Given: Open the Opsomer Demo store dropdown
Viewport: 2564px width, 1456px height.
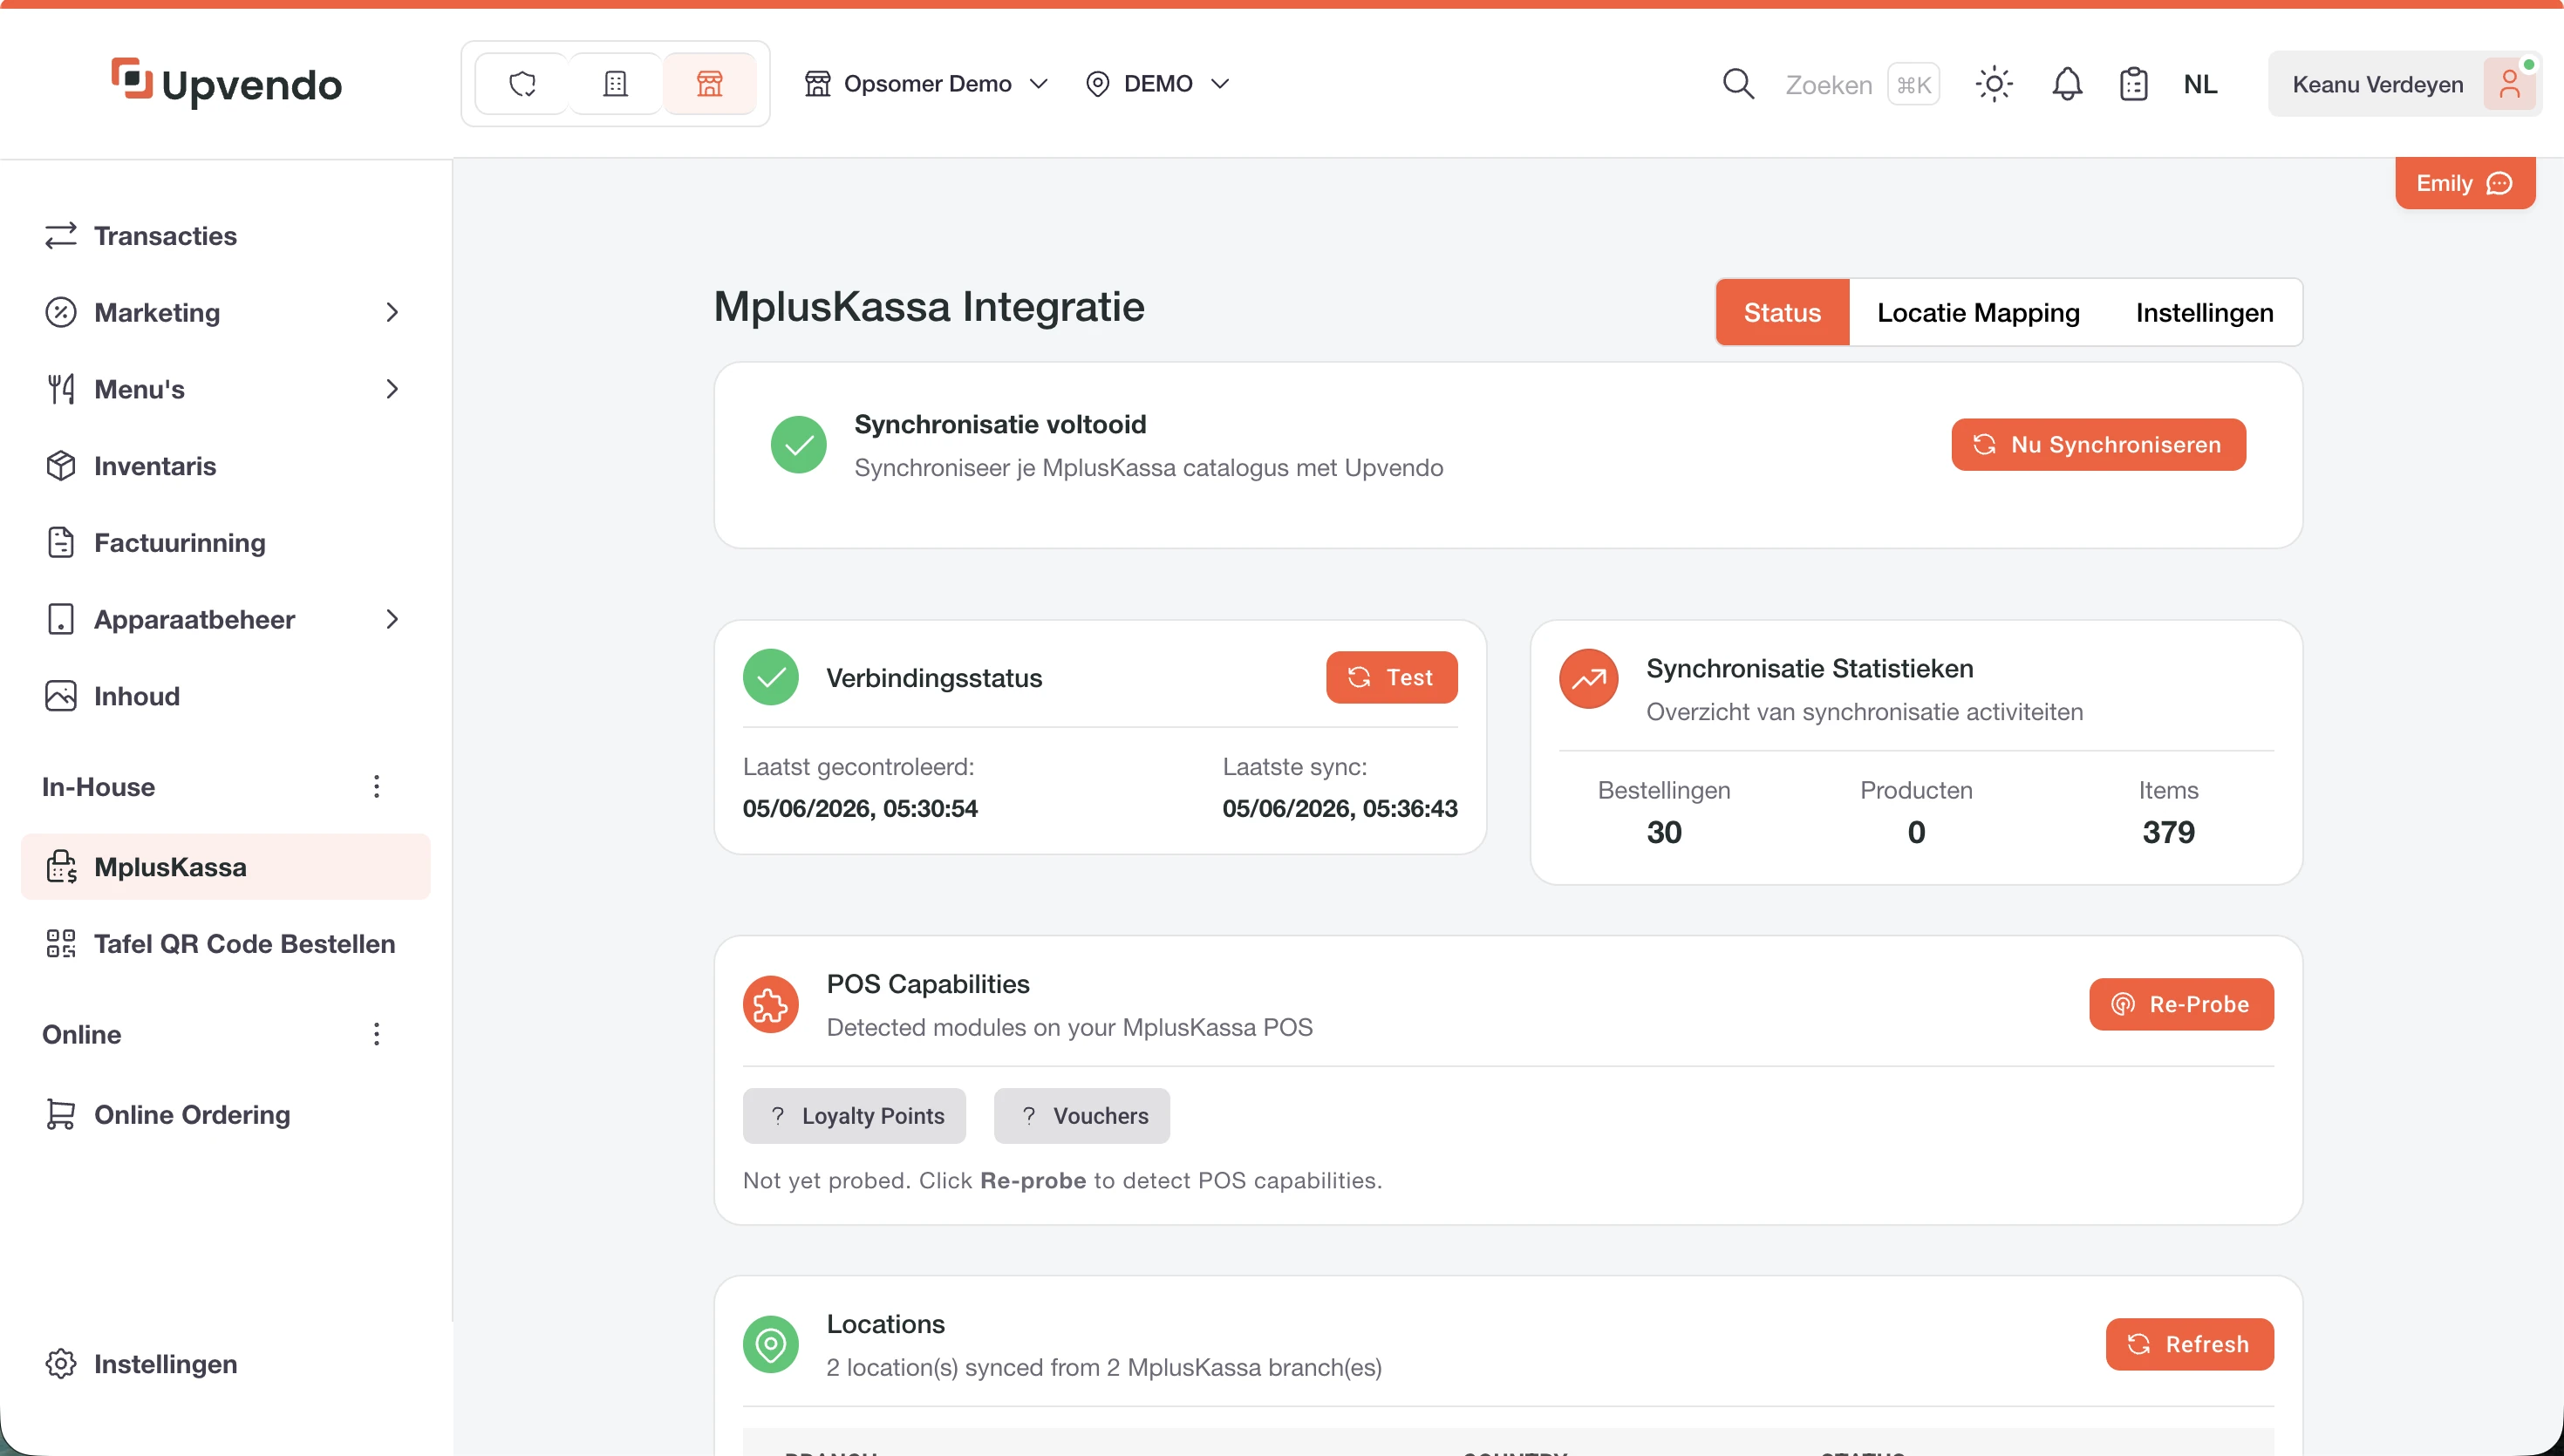Looking at the screenshot, I should tap(926, 84).
